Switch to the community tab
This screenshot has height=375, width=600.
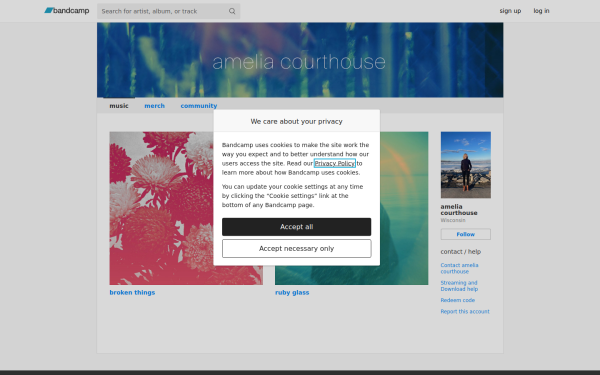tap(199, 106)
